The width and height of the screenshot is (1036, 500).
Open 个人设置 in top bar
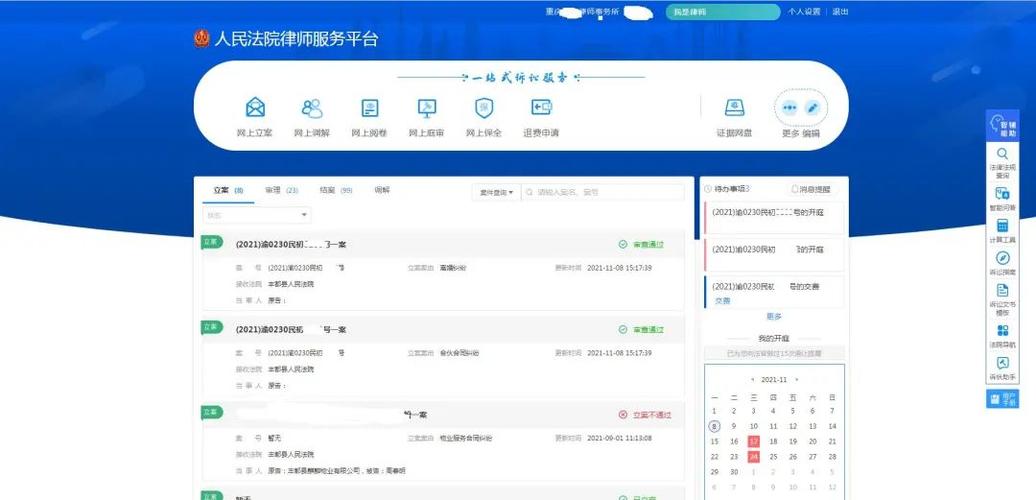(x=804, y=12)
